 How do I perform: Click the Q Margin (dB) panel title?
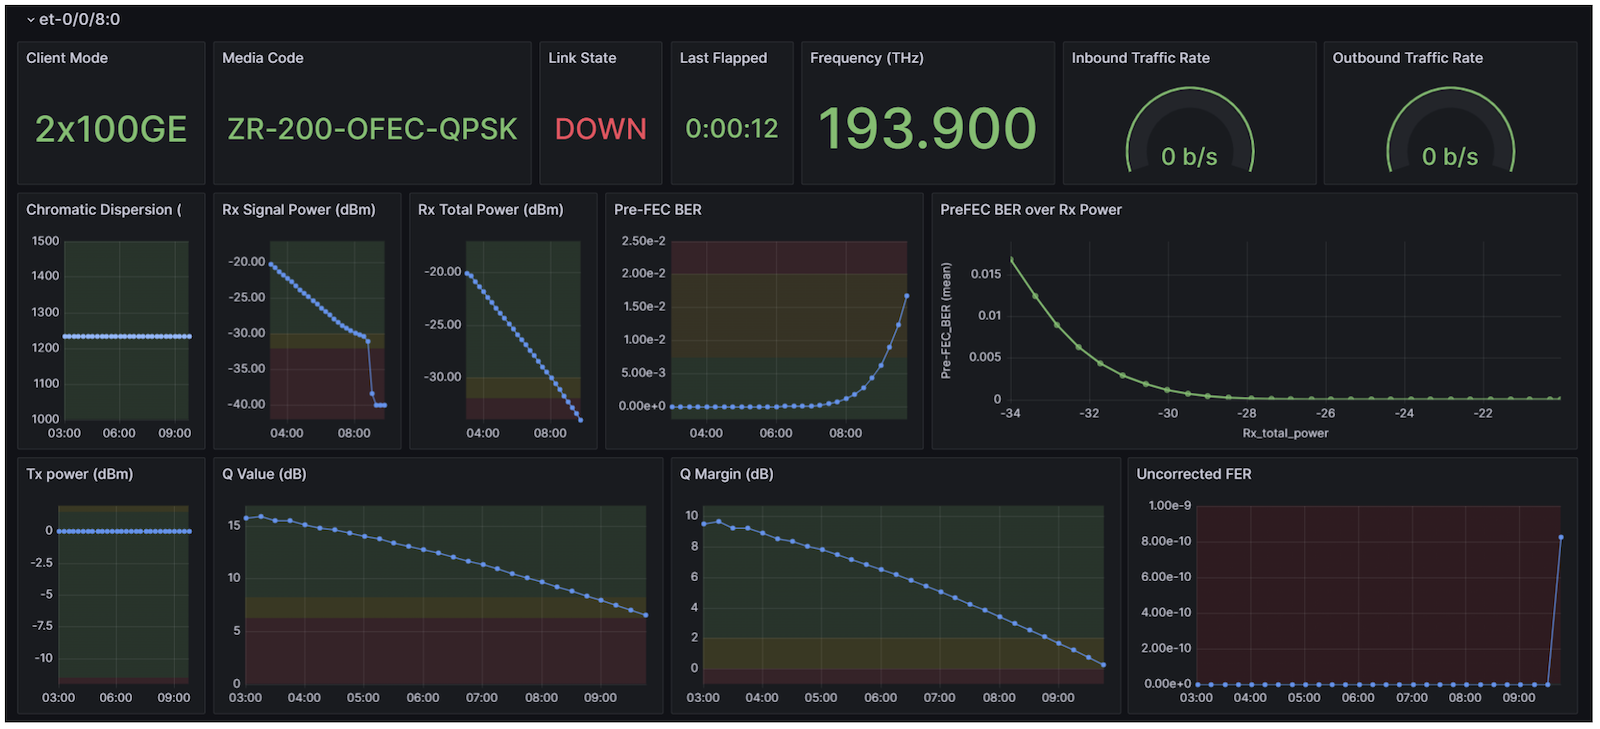(727, 474)
